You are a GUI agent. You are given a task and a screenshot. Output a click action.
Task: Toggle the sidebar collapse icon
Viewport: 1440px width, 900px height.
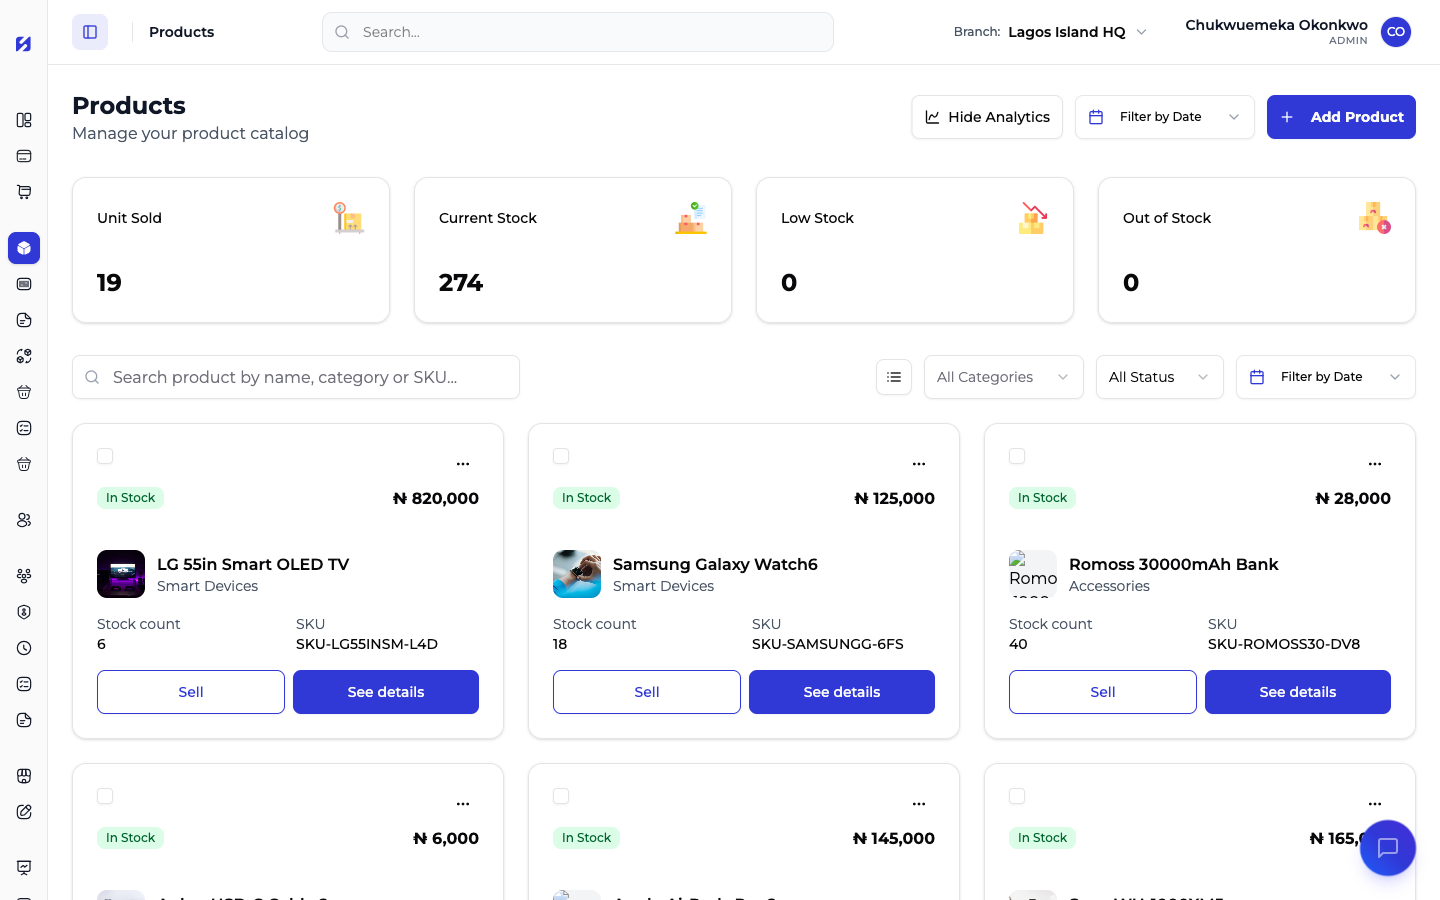(90, 32)
